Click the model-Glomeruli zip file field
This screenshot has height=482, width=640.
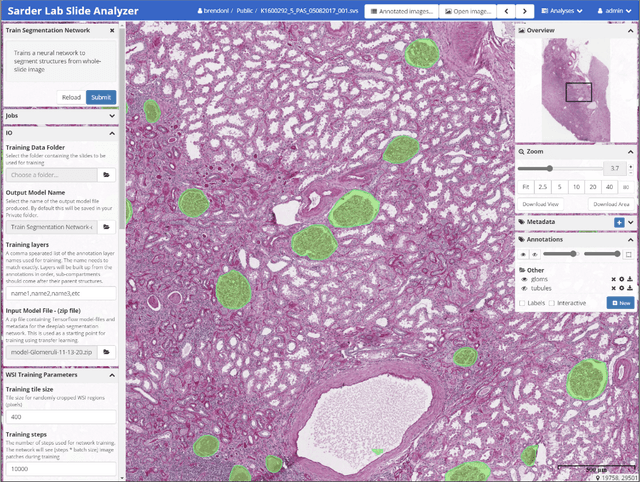[x=51, y=352]
